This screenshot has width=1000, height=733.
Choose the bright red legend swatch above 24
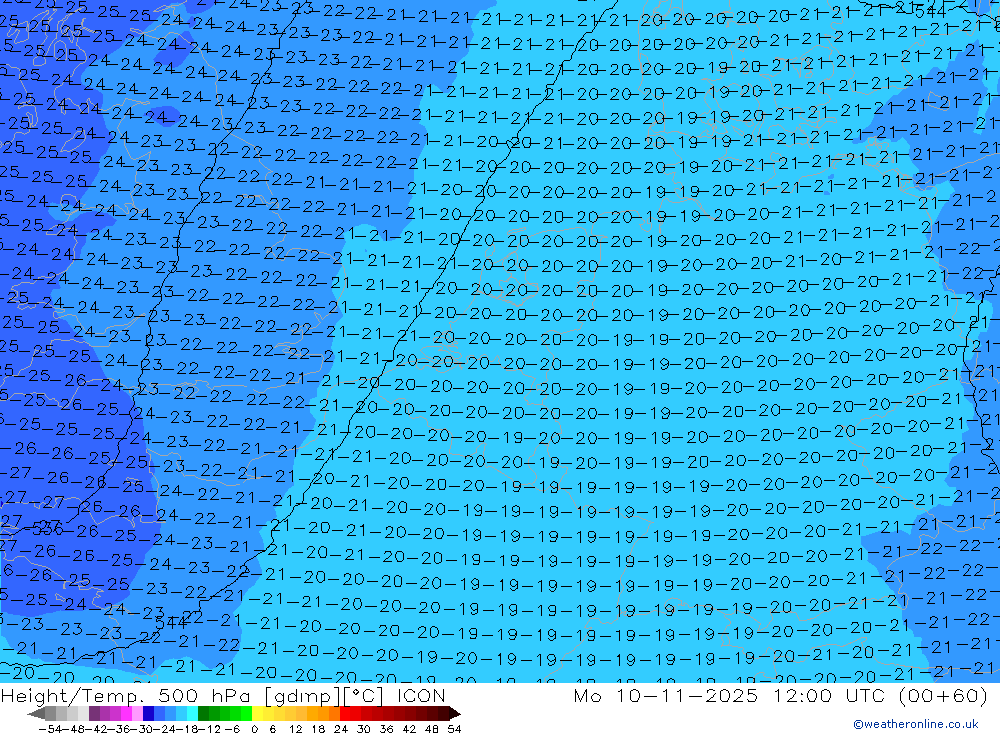click(345, 713)
